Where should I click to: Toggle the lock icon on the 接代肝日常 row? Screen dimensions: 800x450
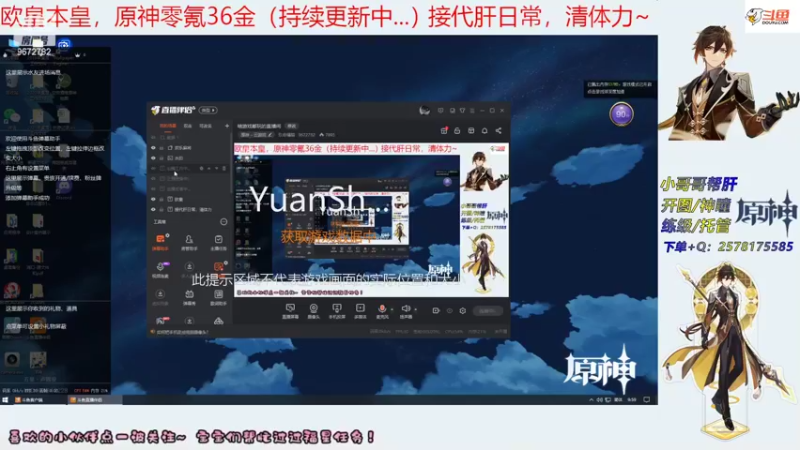pos(161,209)
